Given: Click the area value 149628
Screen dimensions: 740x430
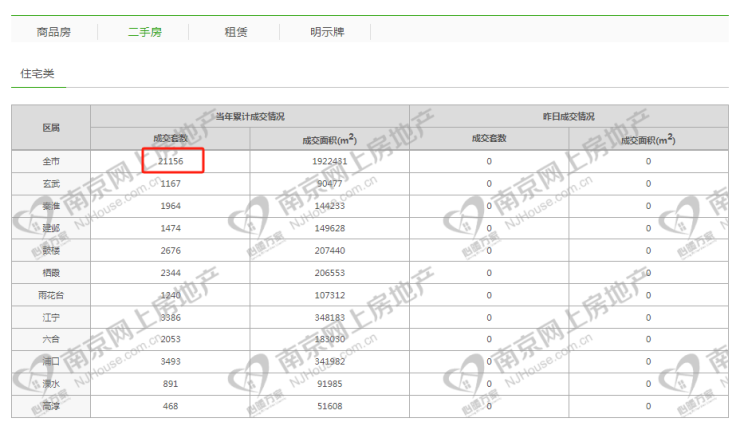Looking at the screenshot, I should [329, 228].
